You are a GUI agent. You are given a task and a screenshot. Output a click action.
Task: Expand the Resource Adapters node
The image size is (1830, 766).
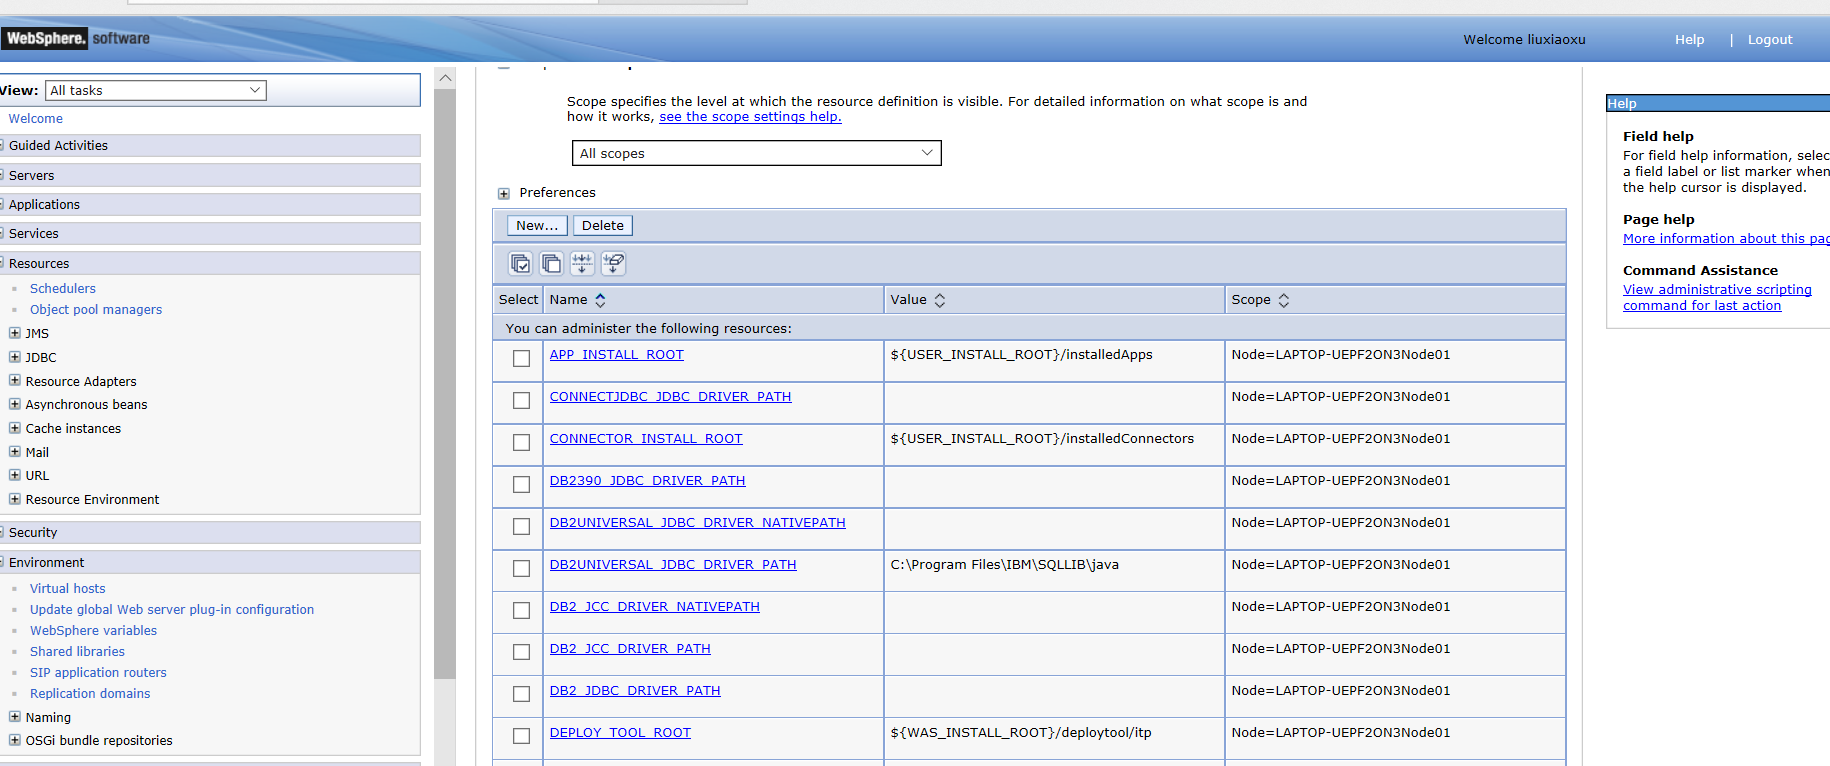15,380
